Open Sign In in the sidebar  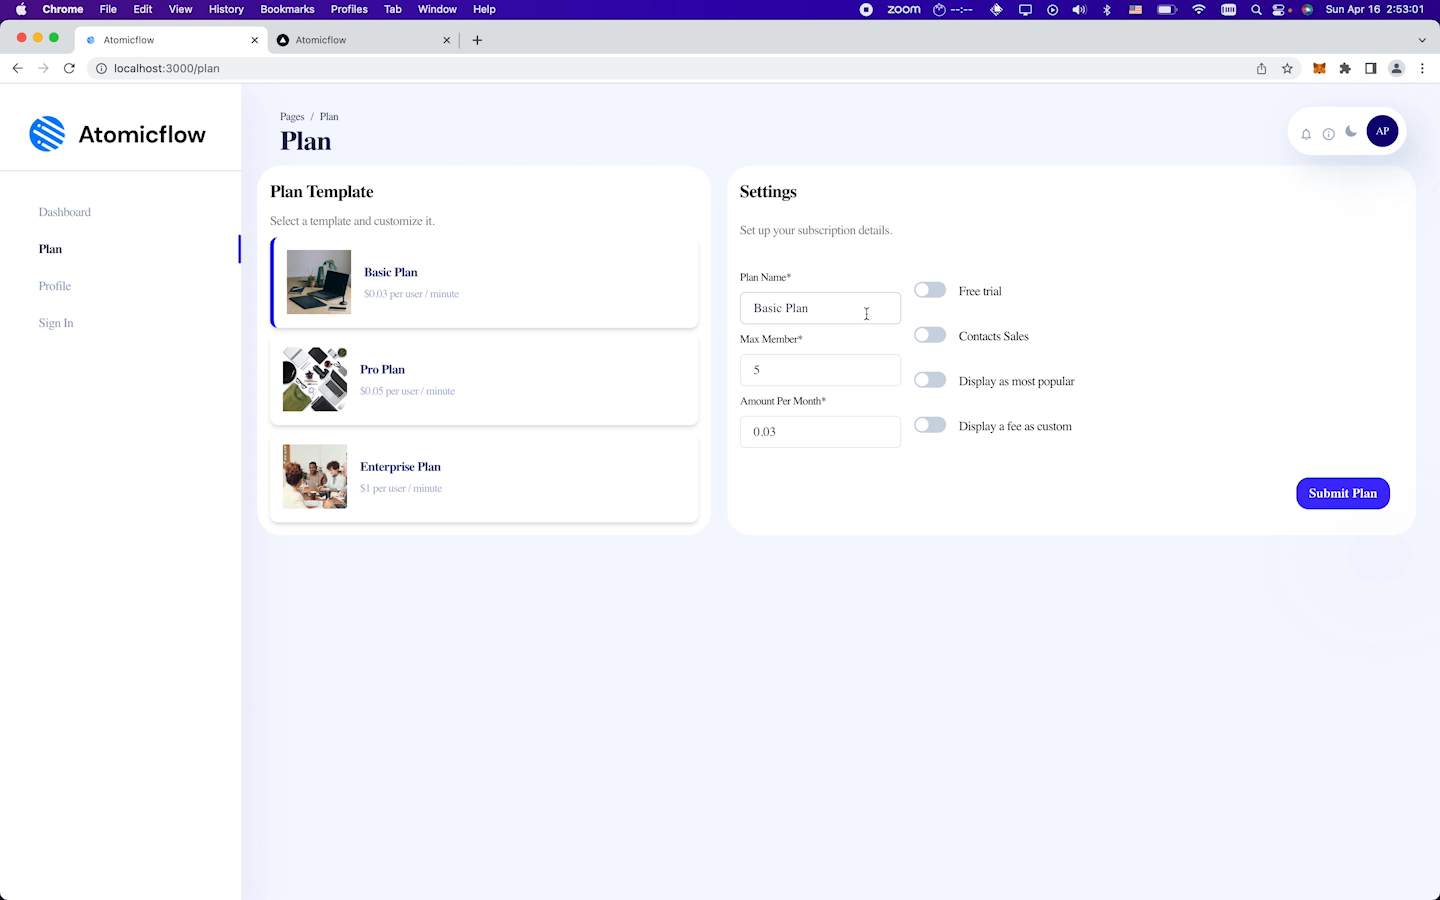click(x=56, y=323)
